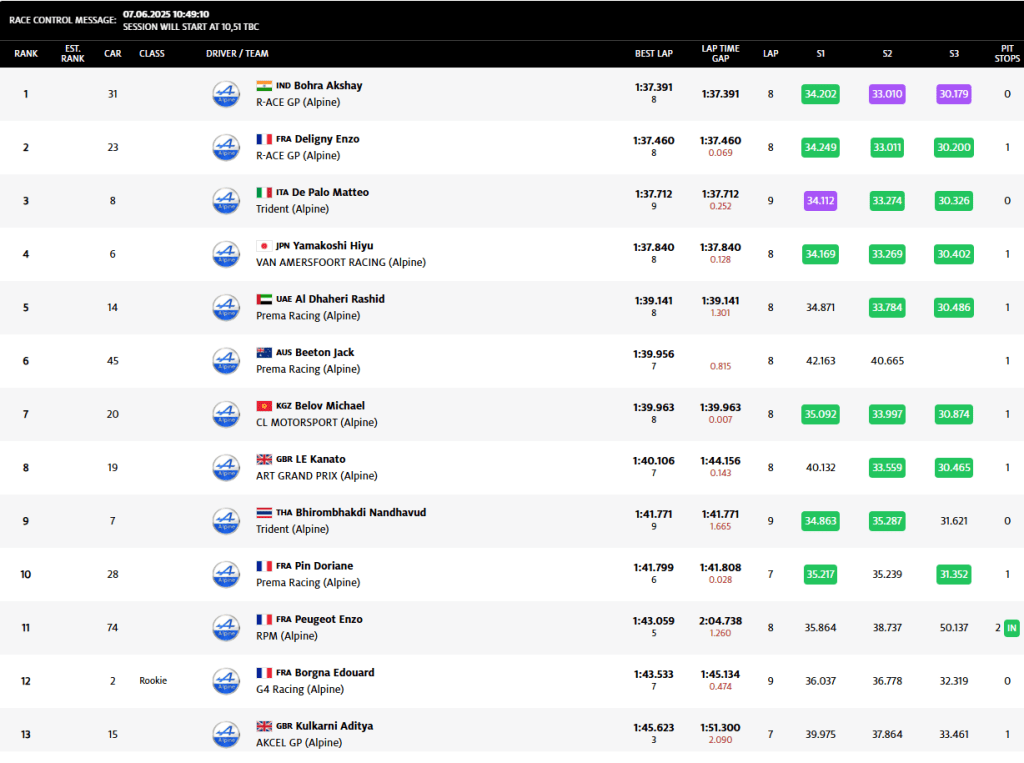Screen dimensions: 1024x763
Task: Click the Alpine logo beside Bhirombhakdi Nandhavud
Action: coord(226,521)
